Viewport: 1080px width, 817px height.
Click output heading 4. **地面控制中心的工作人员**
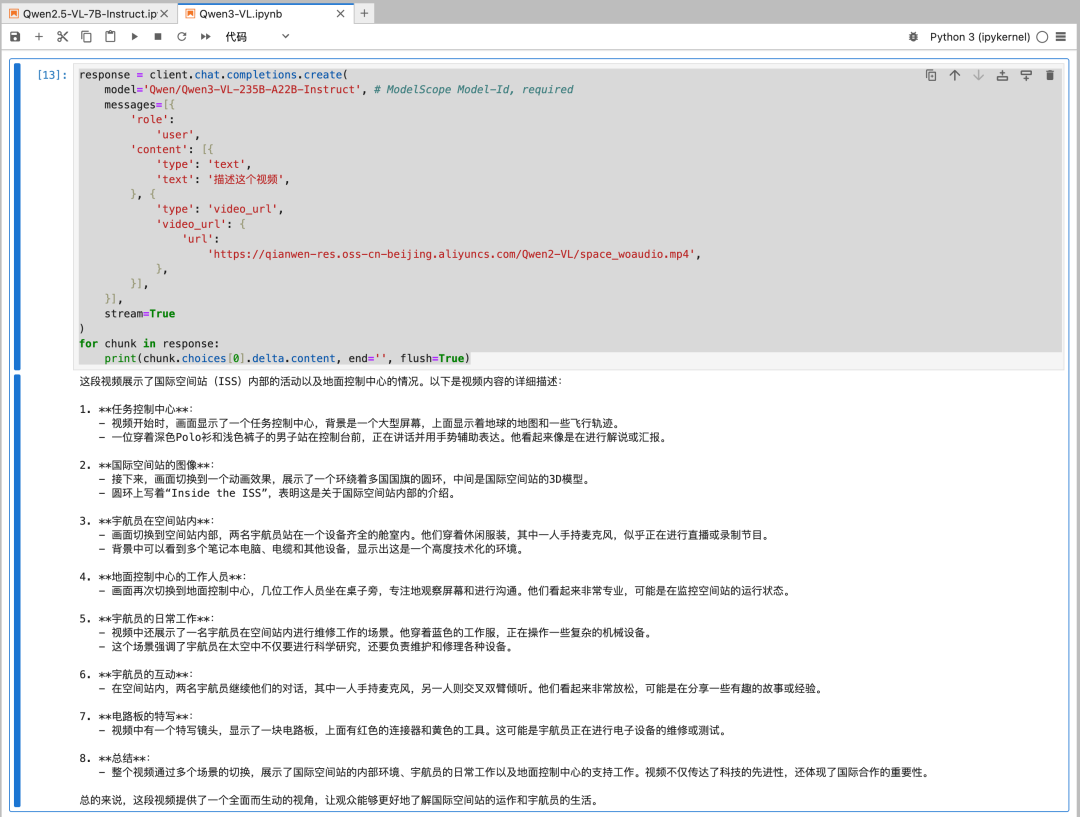pyautogui.click(x=162, y=577)
